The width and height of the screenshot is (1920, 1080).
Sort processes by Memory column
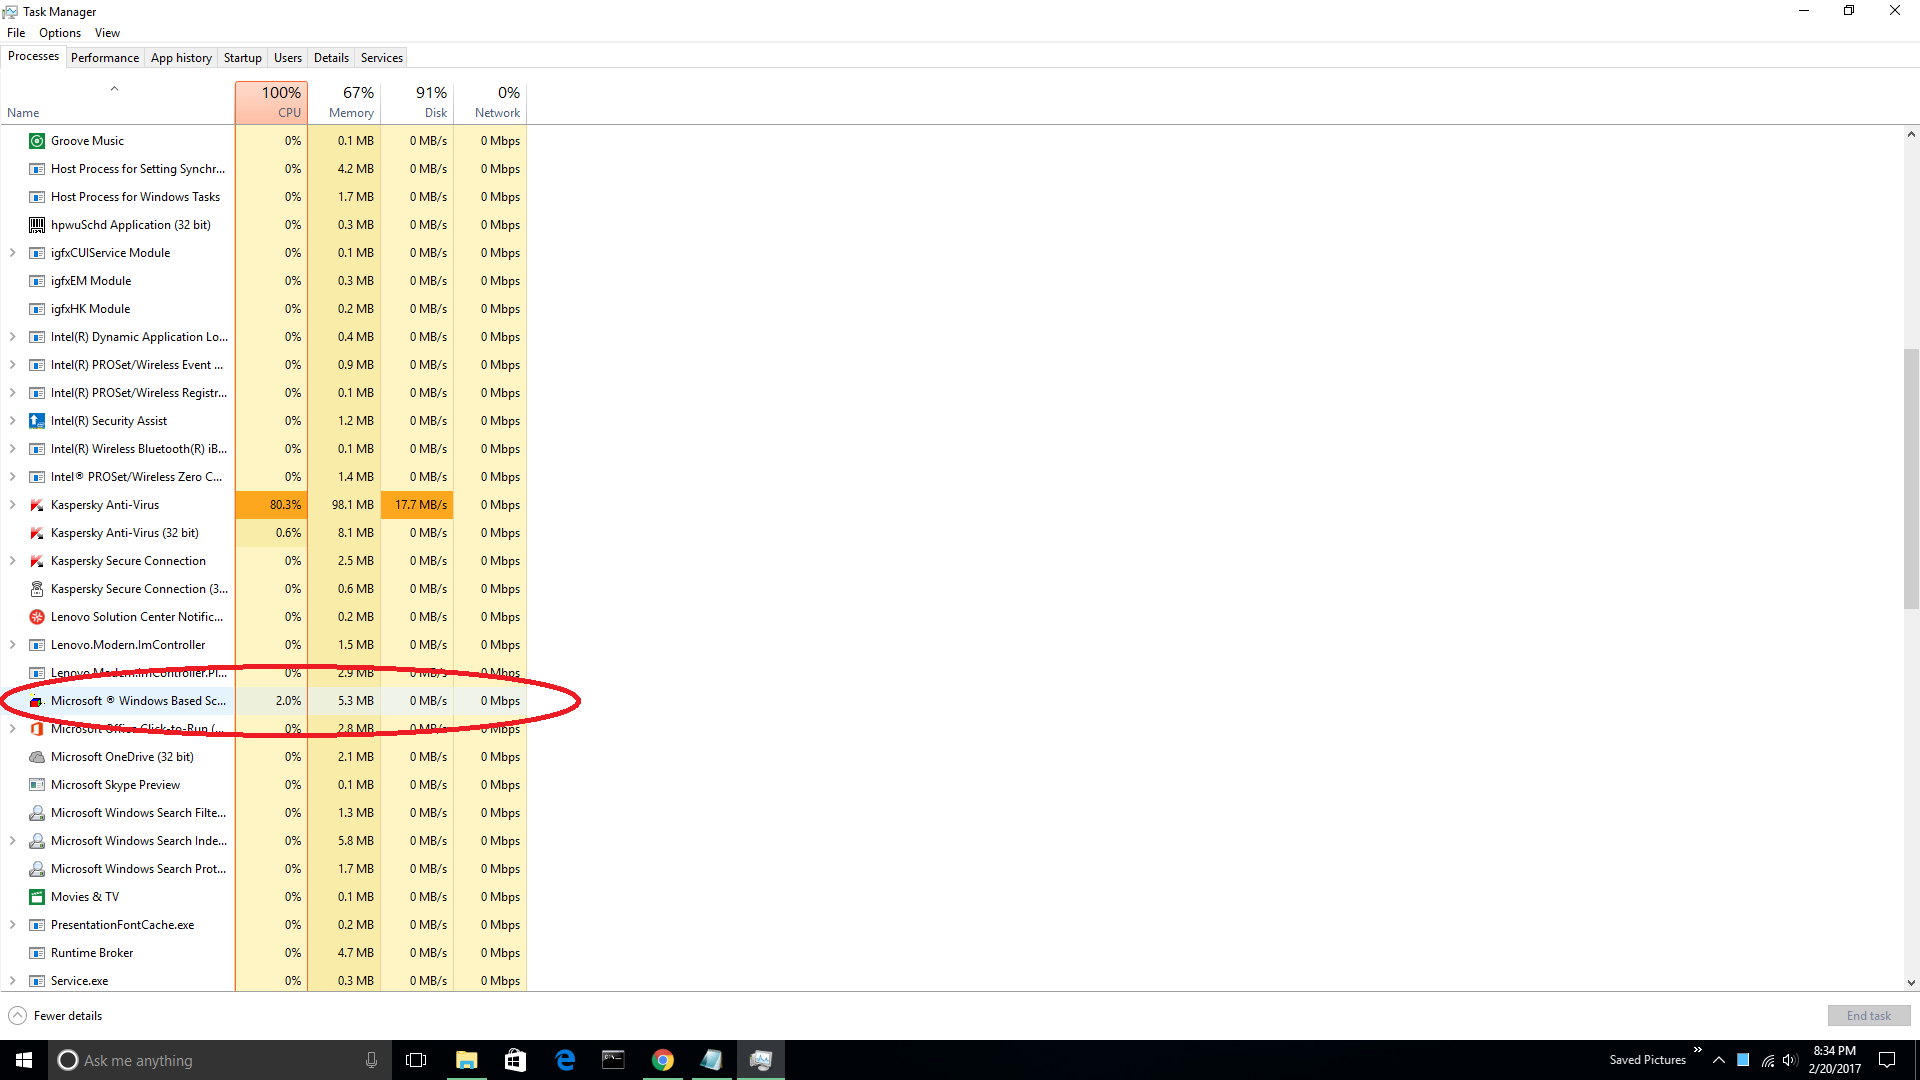point(344,102)
